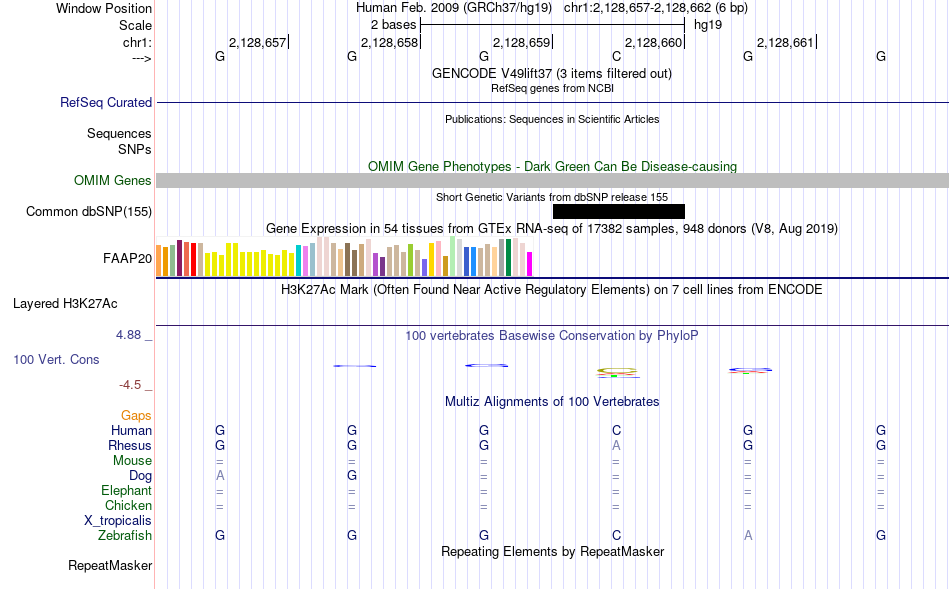Click the magenta bar in GTEx chart
Image resolution: width=950 pixels, height=589 pixels.
click(x=530, y=264)
